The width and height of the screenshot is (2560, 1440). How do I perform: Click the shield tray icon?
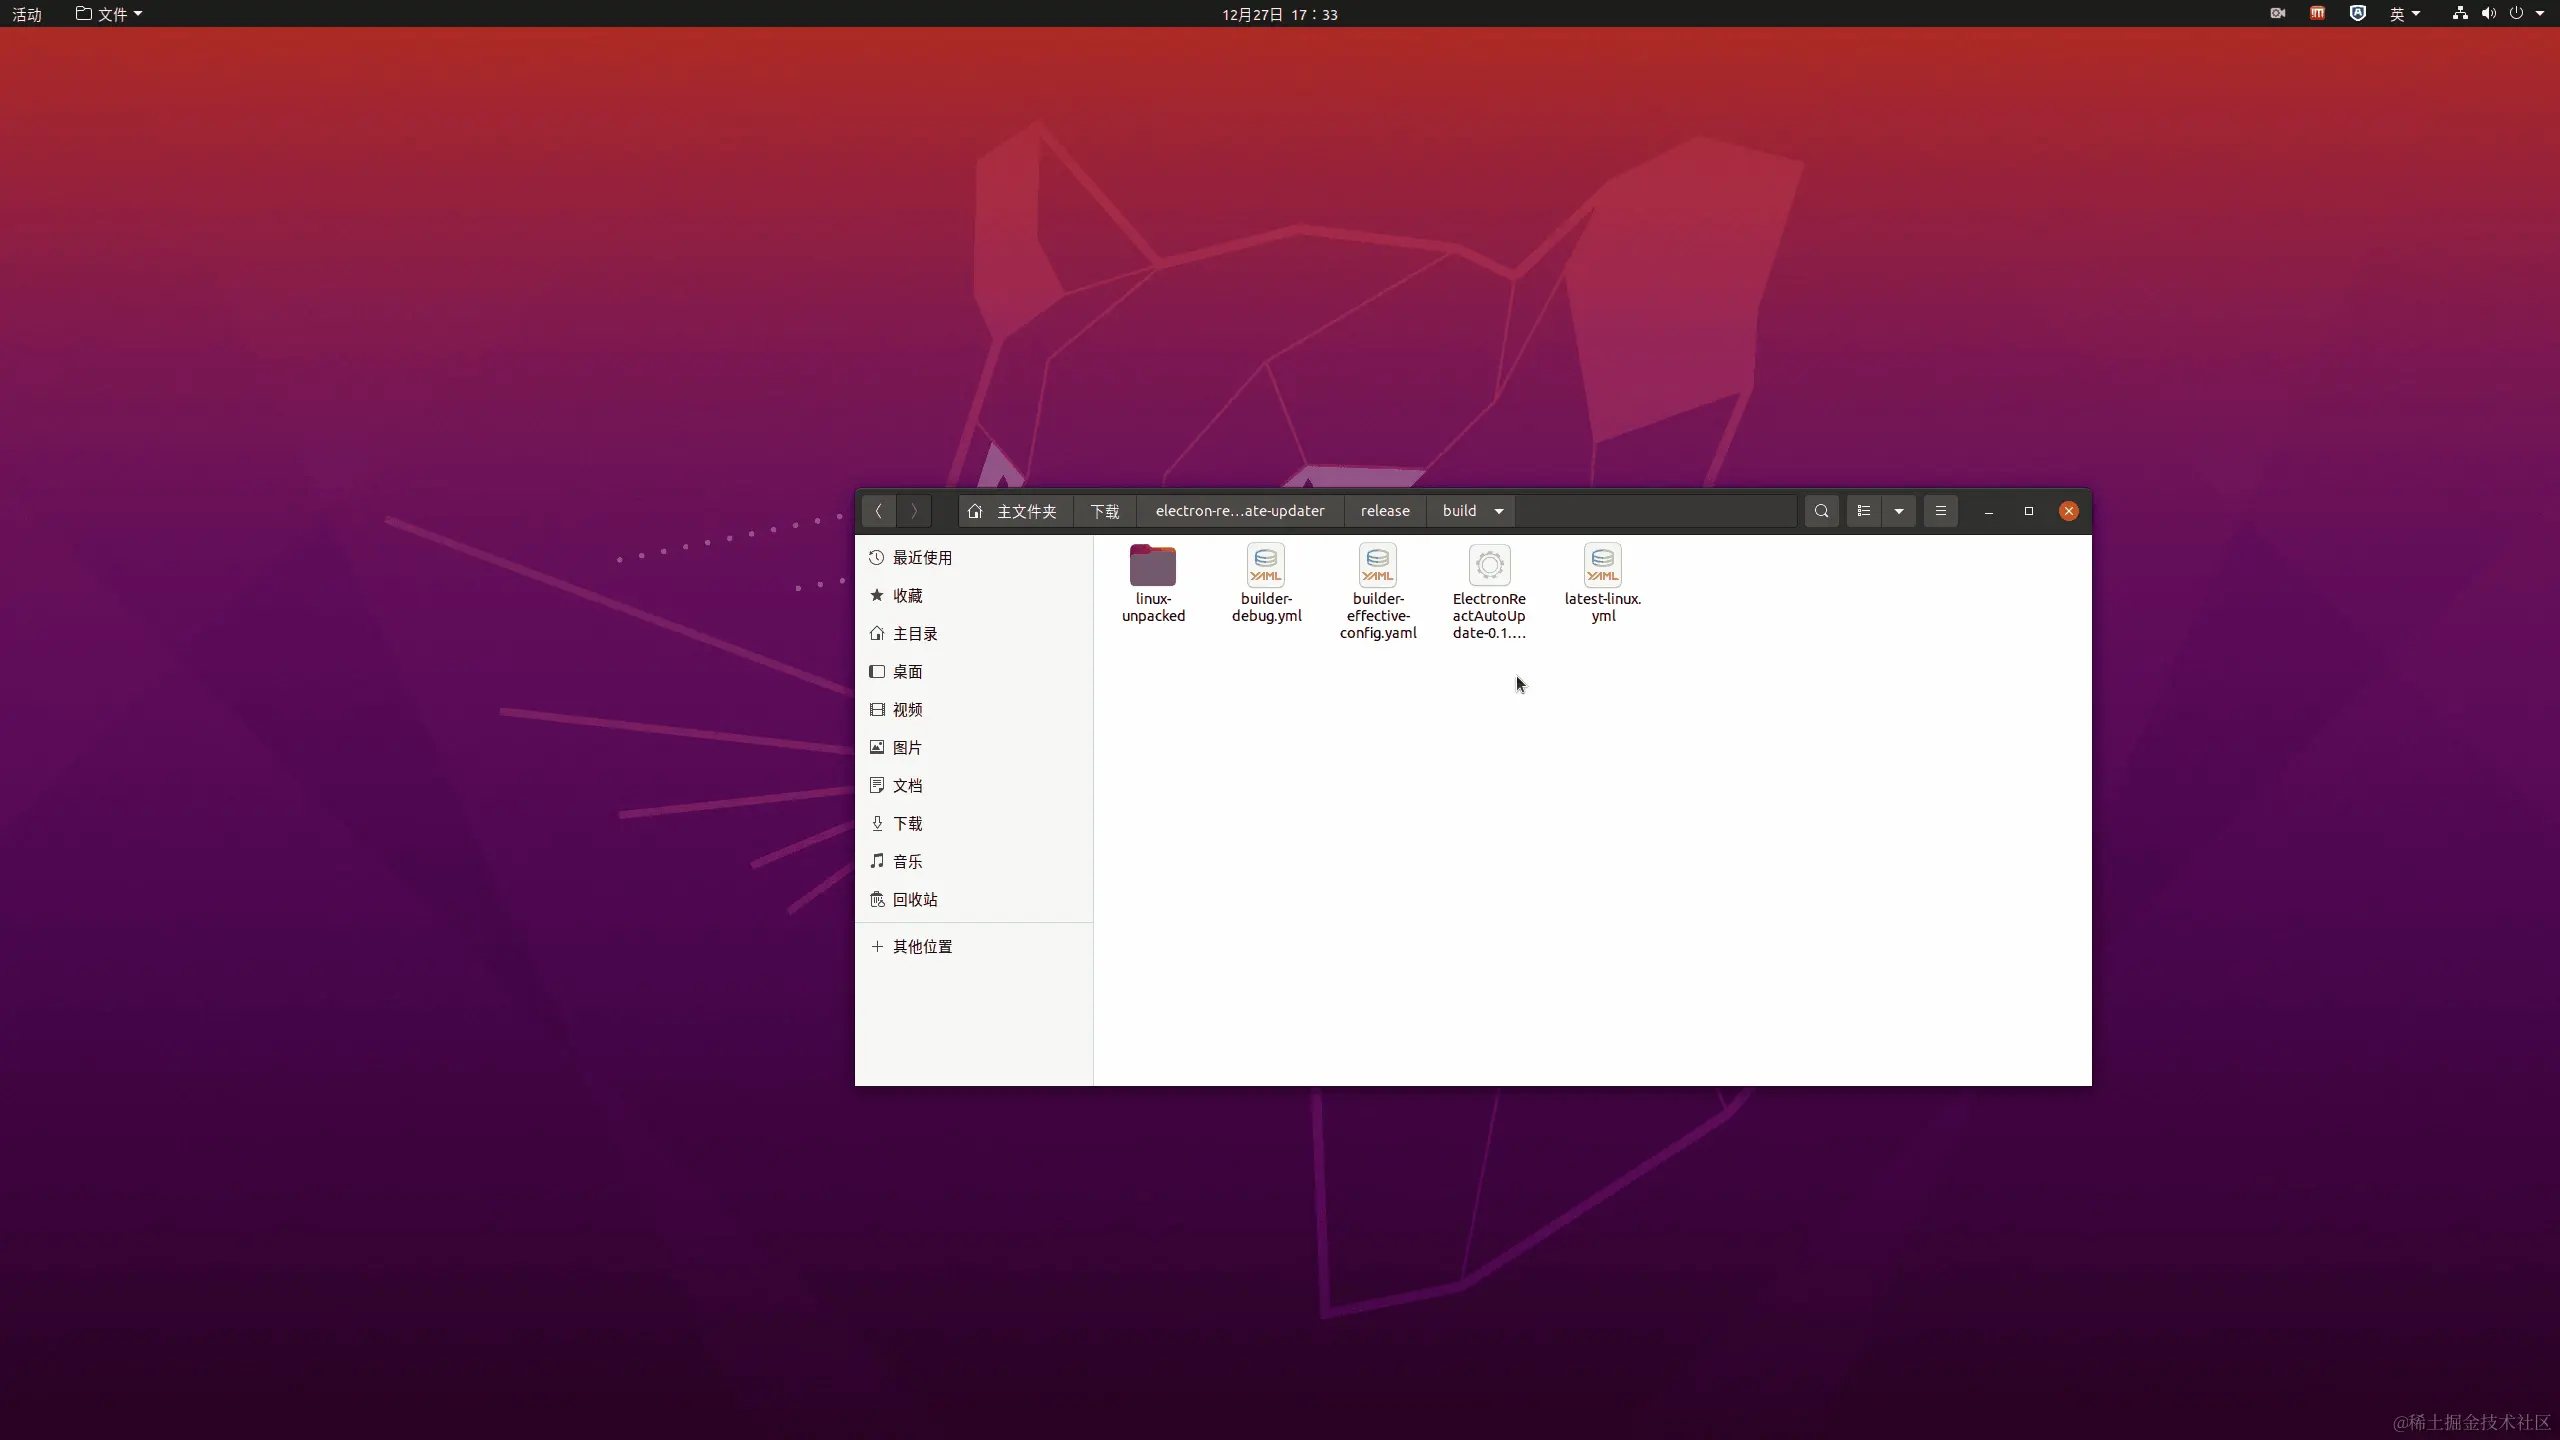[2358, 14]
